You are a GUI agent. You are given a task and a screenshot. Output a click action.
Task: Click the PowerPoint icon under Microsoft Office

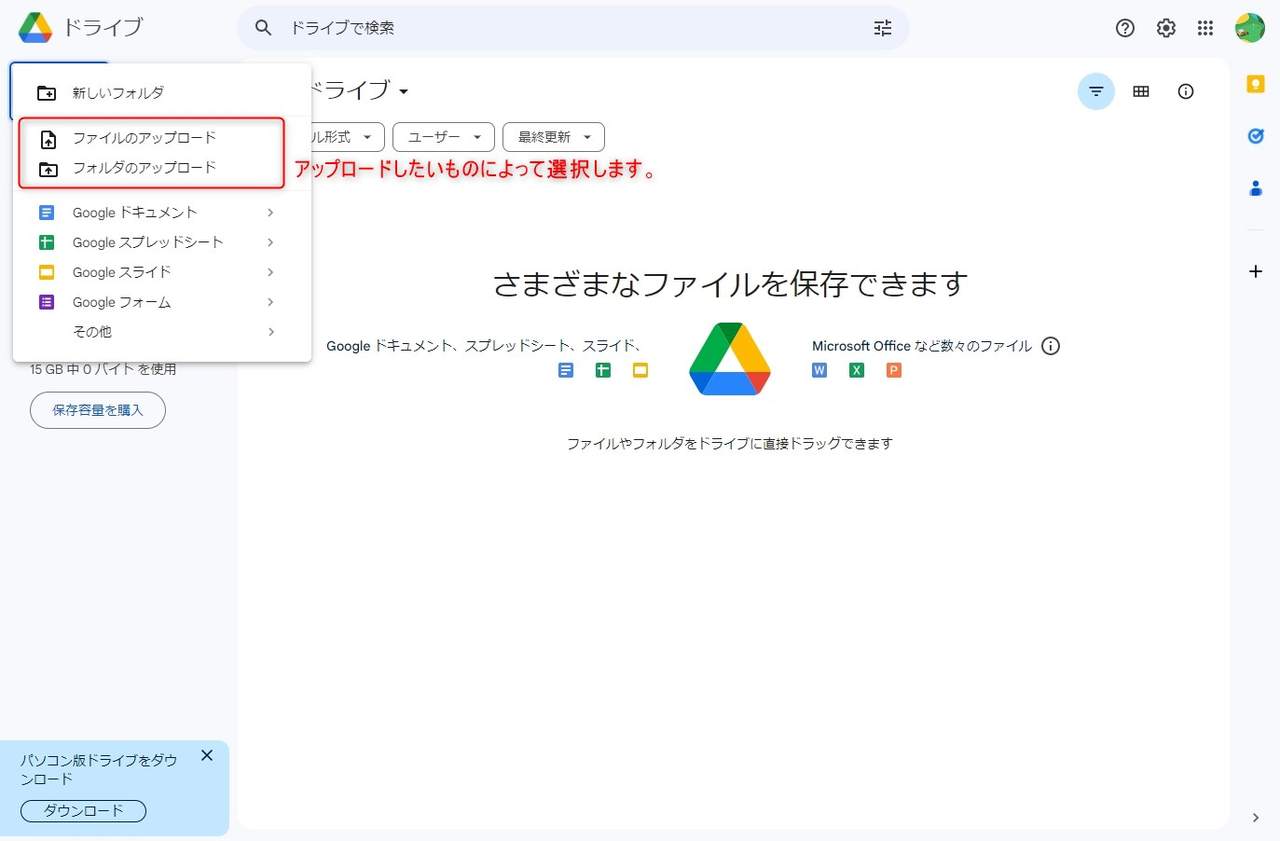coord(894,370)
